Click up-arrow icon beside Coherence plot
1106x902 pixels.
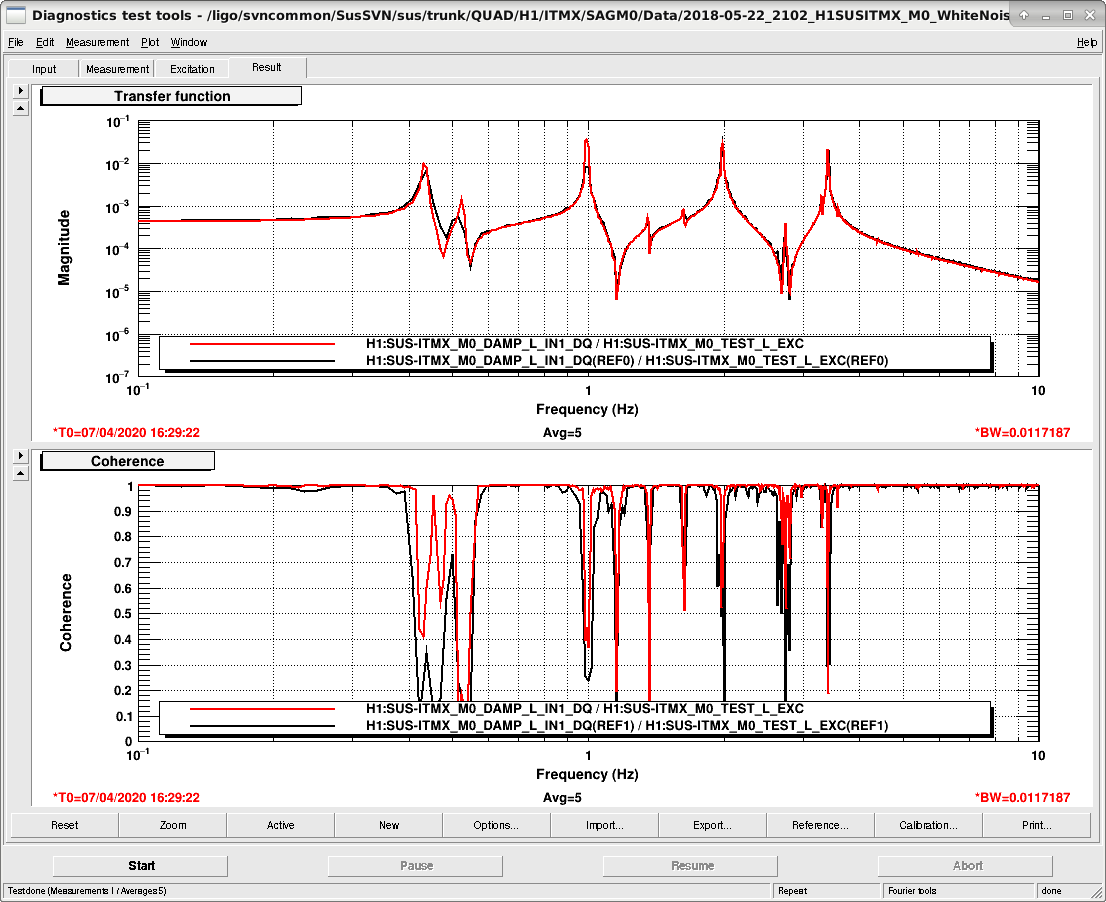[x=20, y=474]
